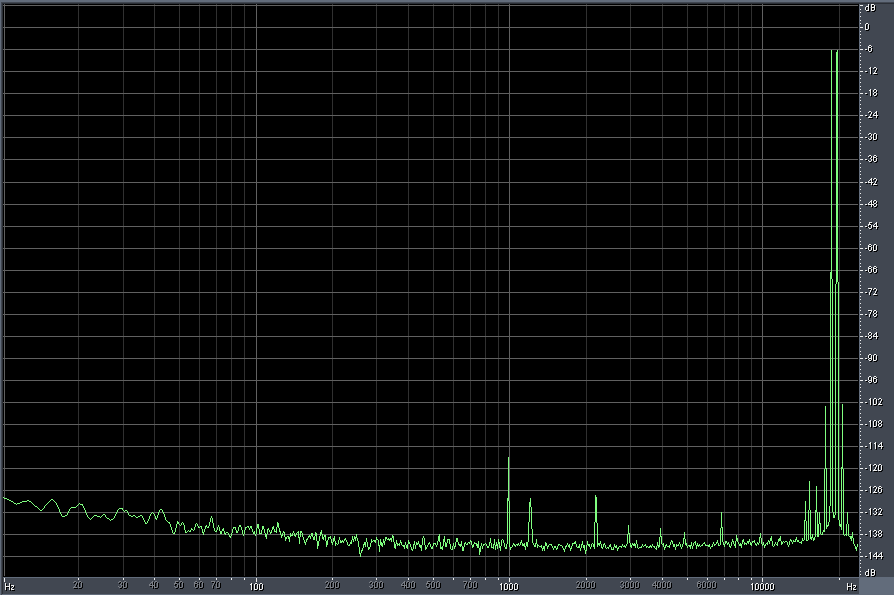Click the -60 dB scale label
The width and height of the screenshot is (894, 595).
point(871,248)
